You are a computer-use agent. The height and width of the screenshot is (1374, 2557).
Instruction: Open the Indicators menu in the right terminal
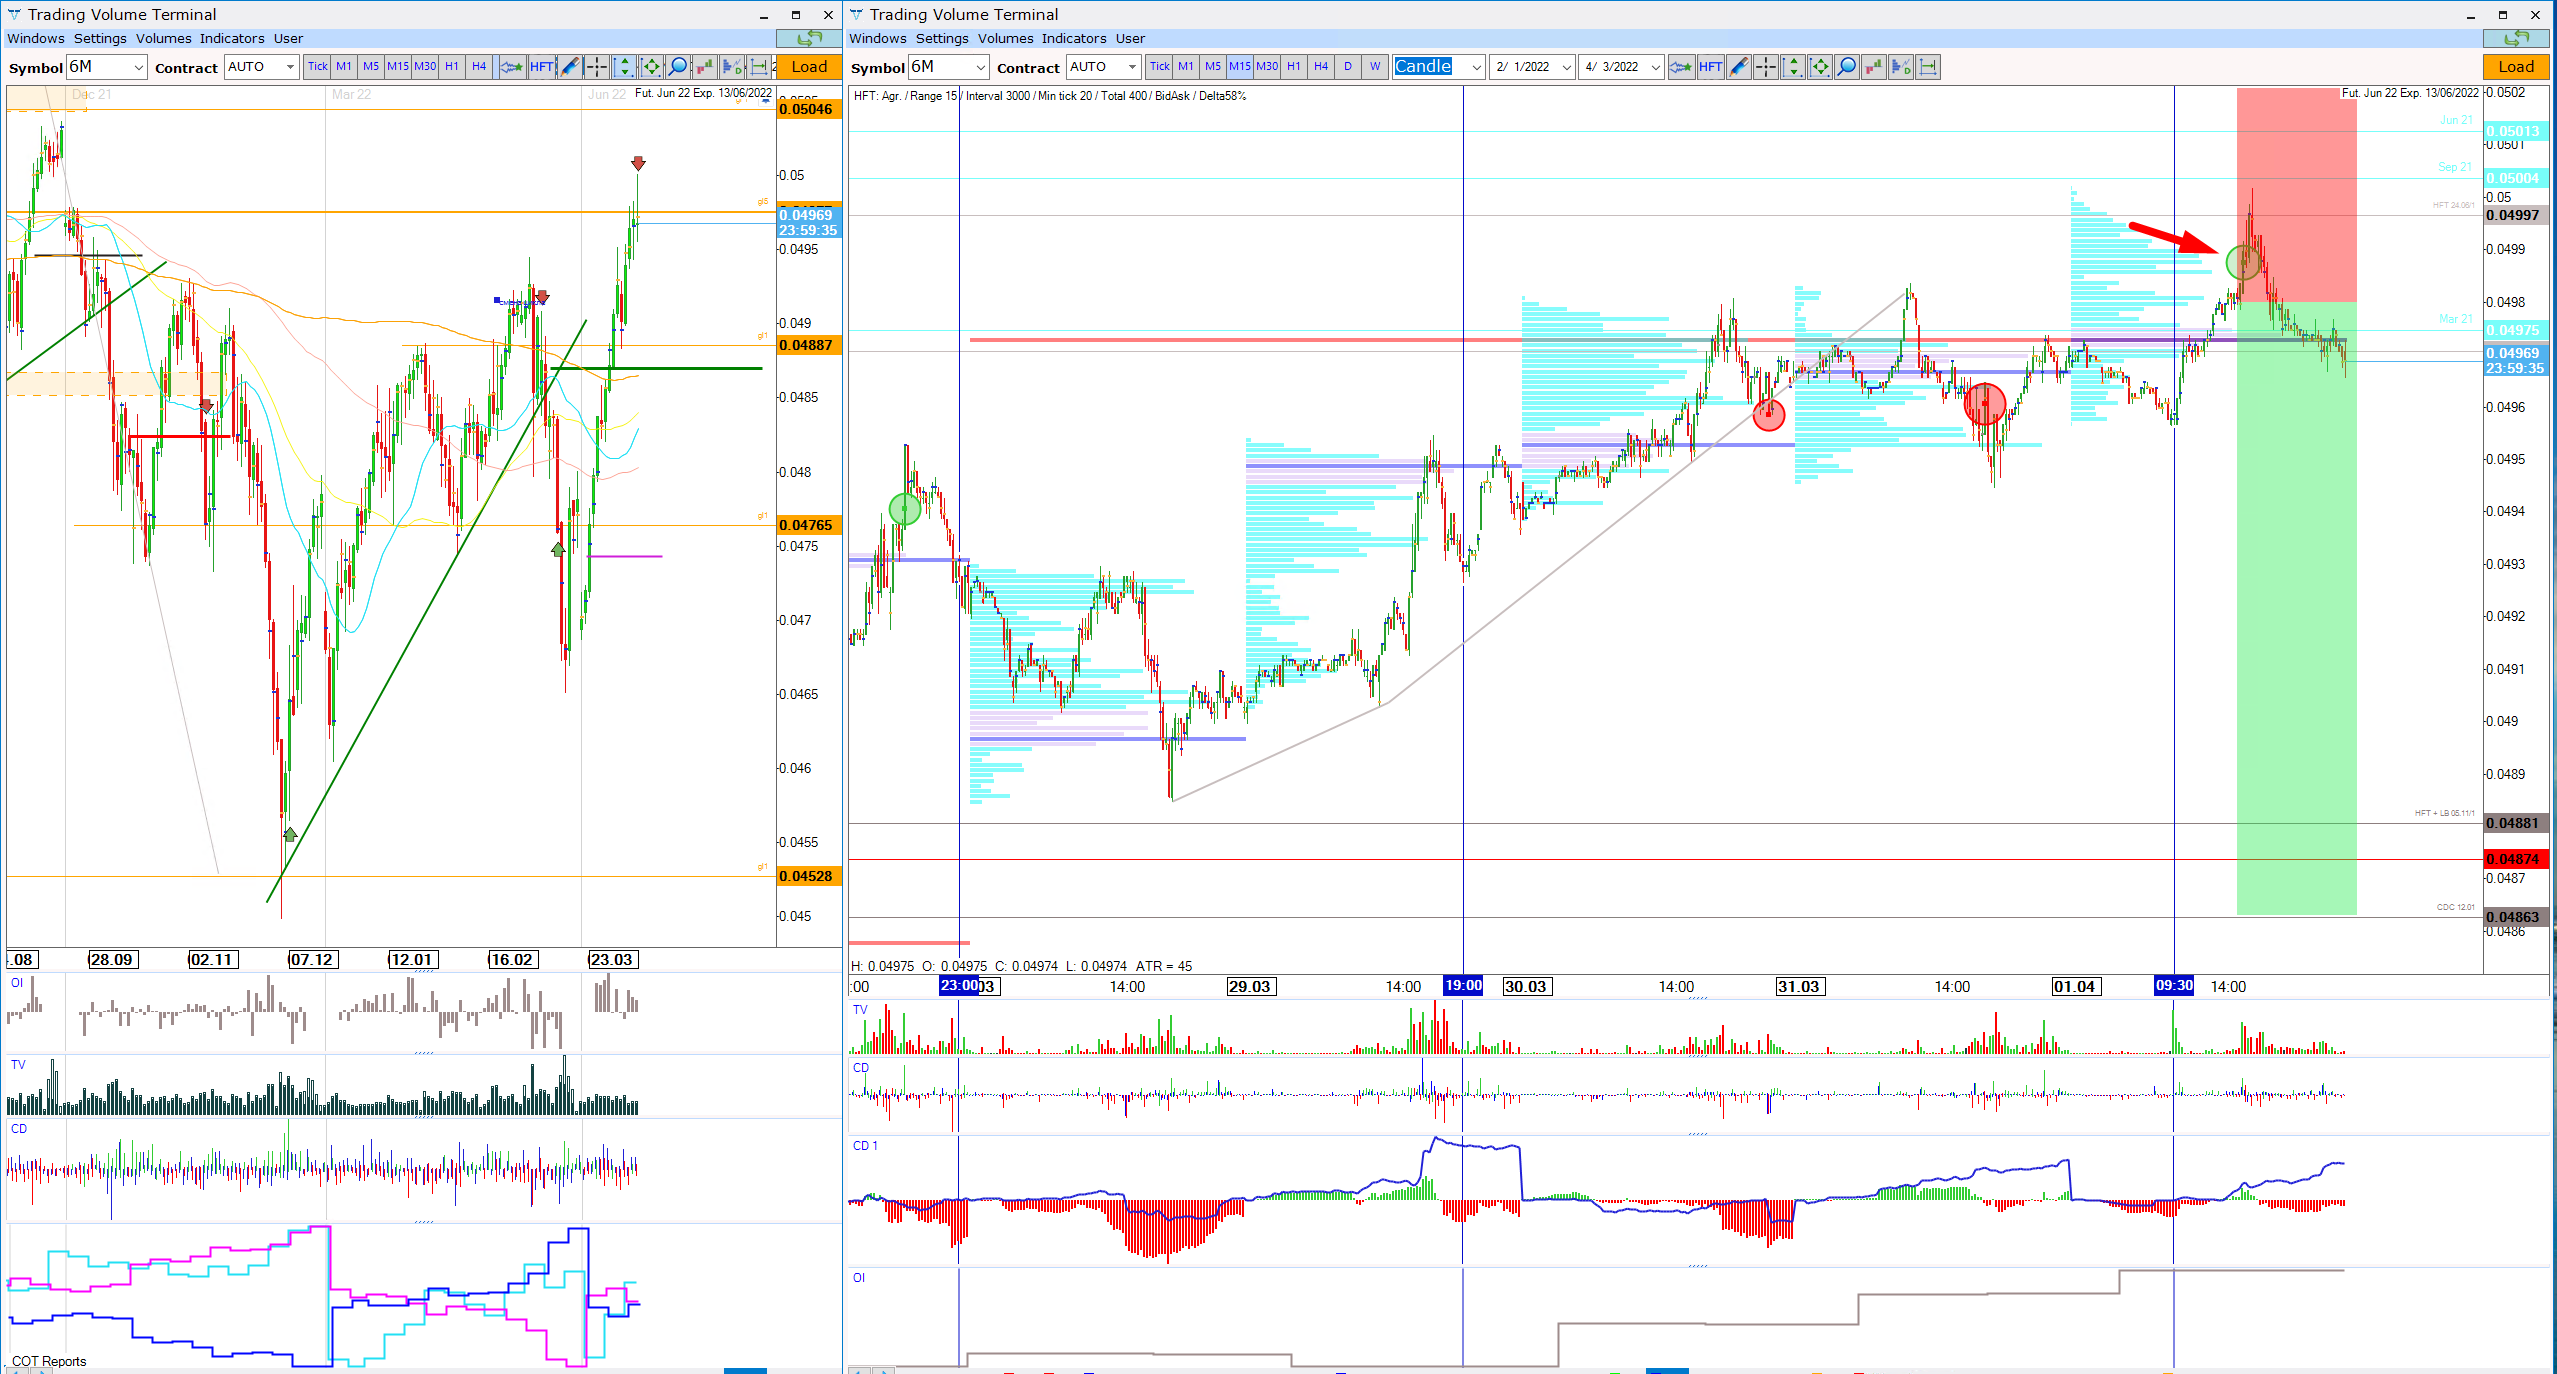[1073, 38]
